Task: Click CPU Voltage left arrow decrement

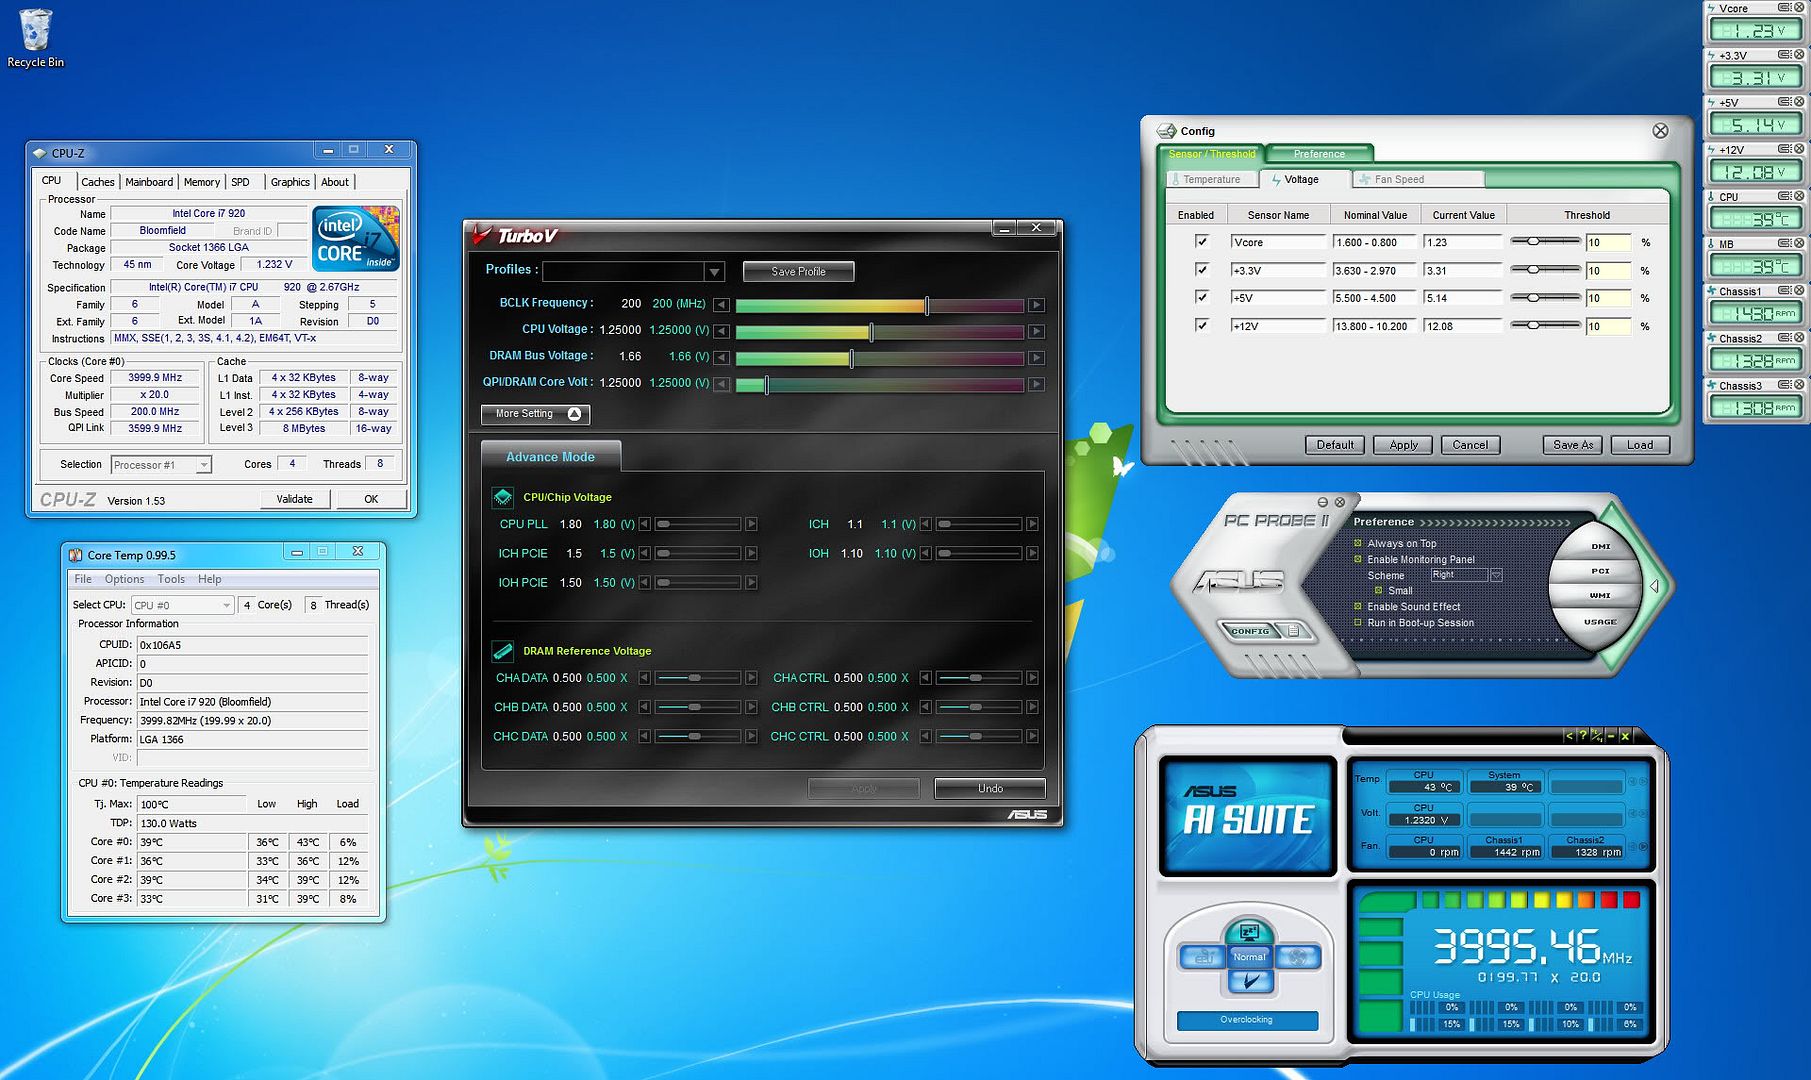Action: click(x=721, y=331)
